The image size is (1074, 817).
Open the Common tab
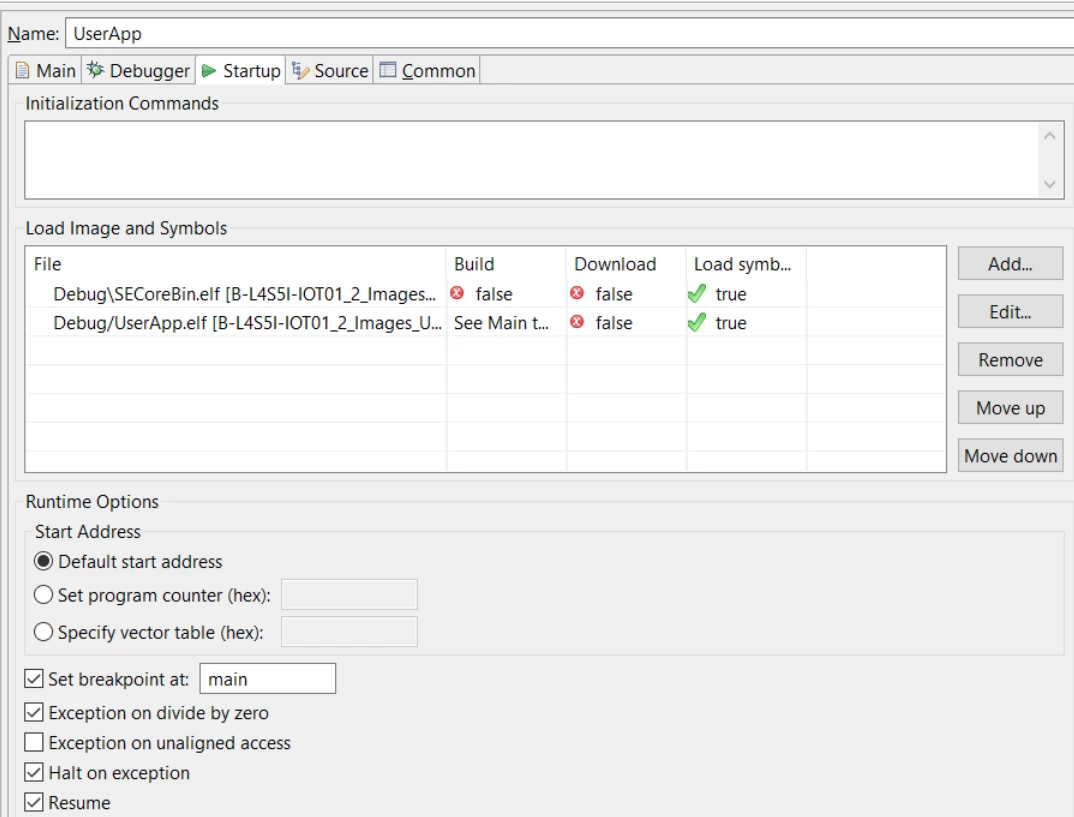click(427, 71)
